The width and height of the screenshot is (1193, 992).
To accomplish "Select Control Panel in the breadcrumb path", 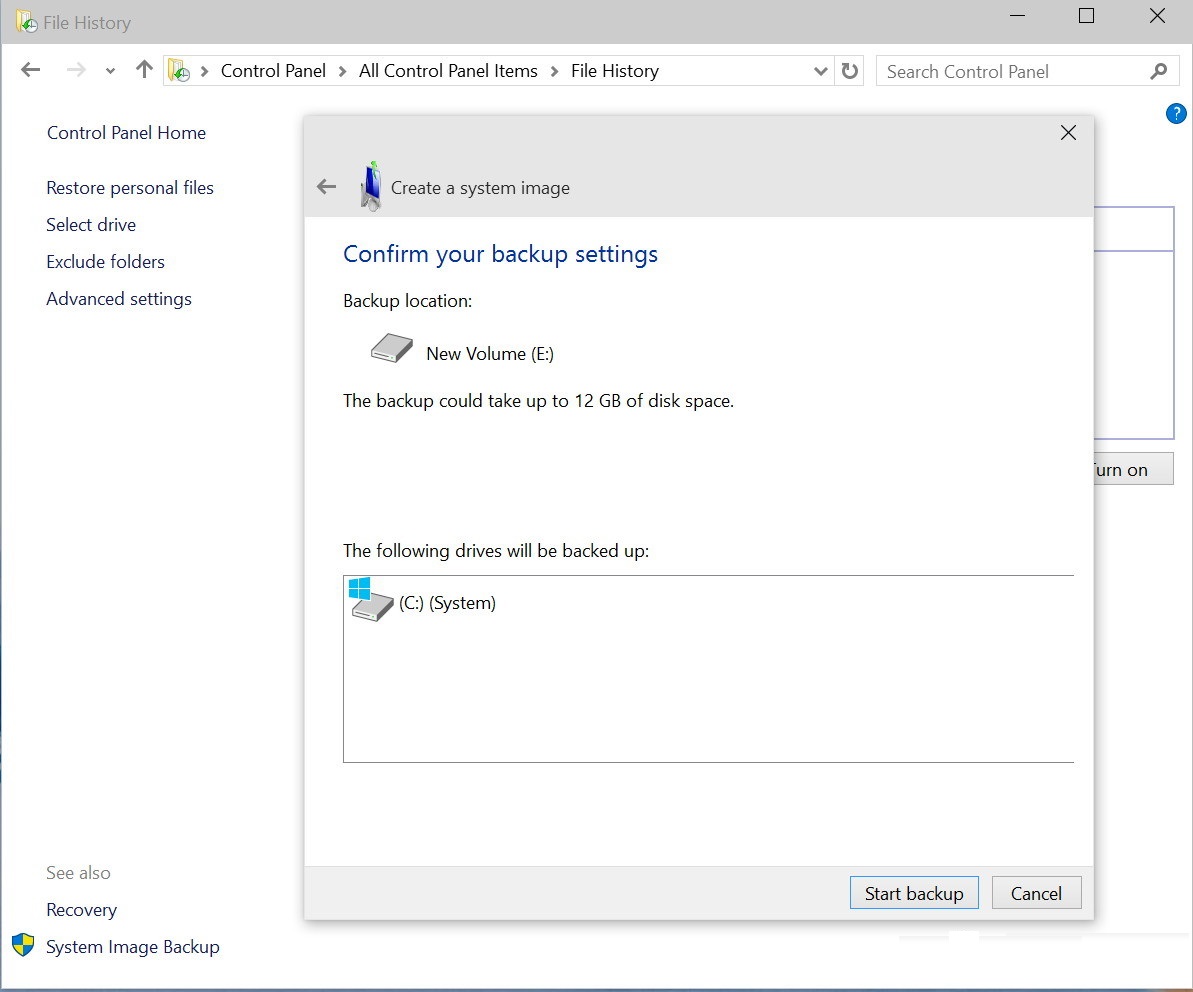I will 273,70.
